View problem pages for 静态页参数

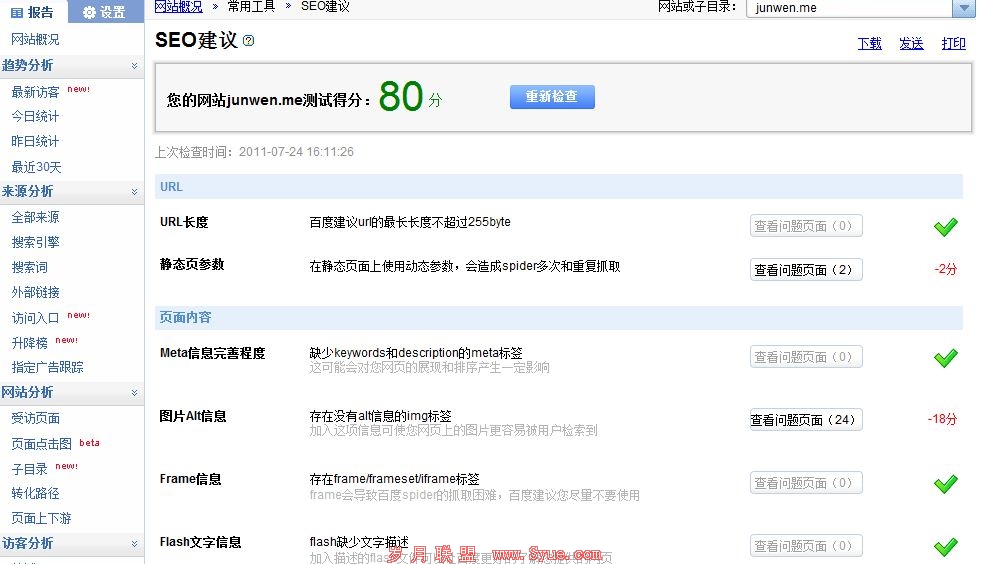click(806, 270)
